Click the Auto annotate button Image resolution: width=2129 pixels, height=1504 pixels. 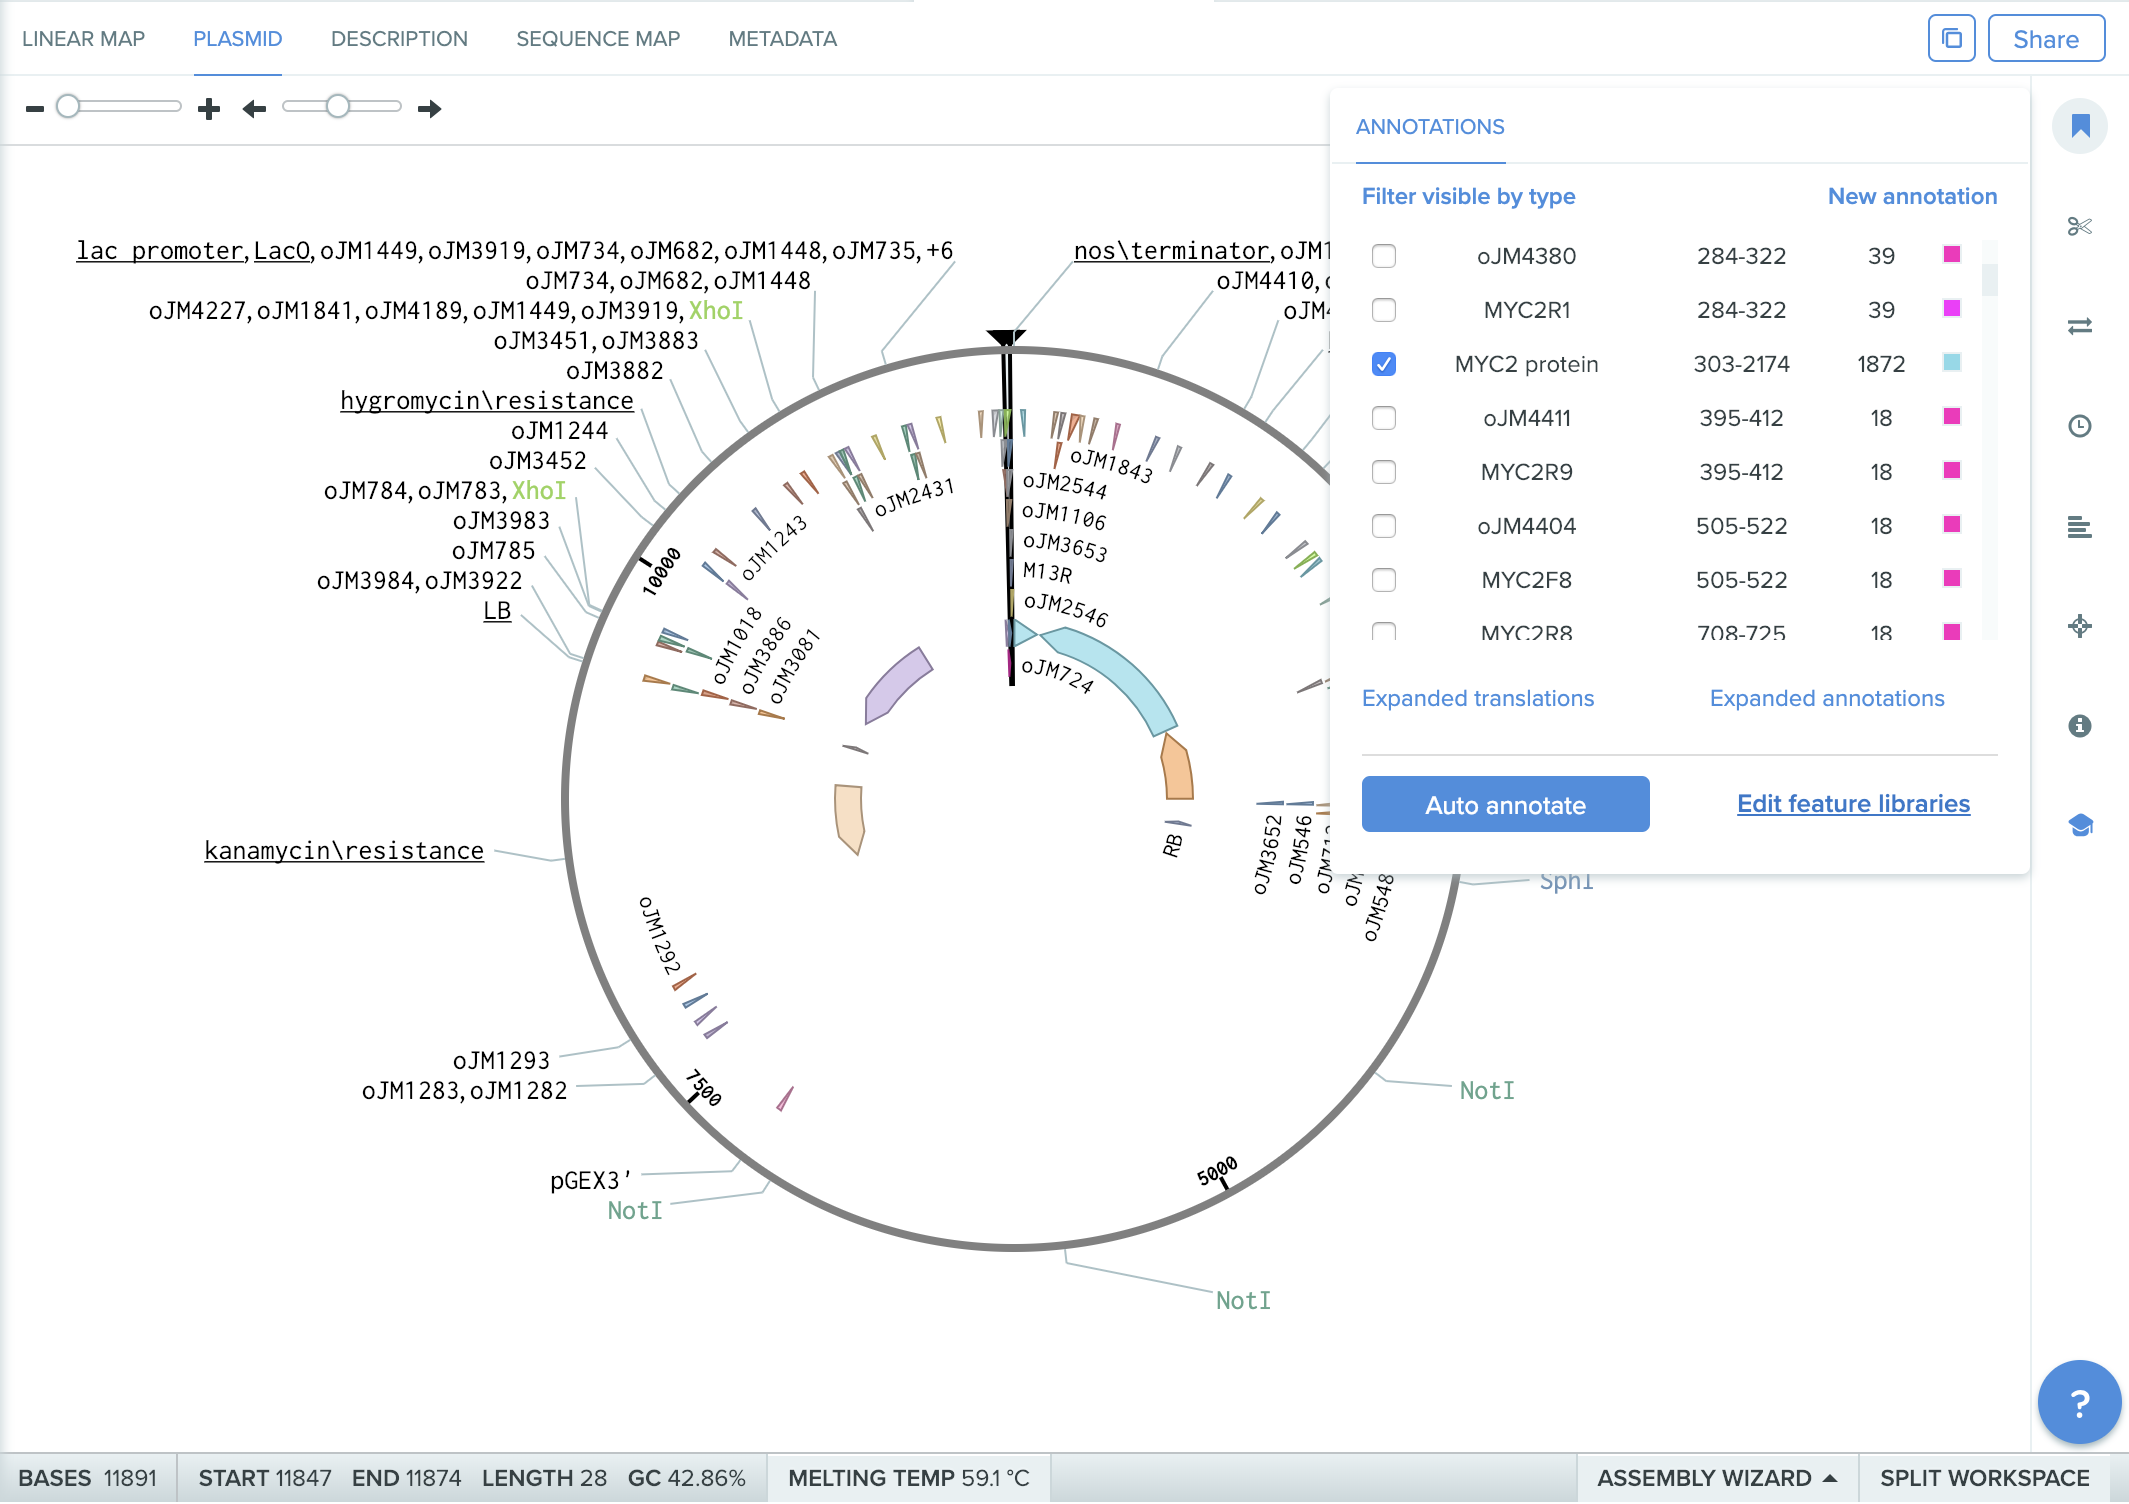click(x=1505, y=804)
